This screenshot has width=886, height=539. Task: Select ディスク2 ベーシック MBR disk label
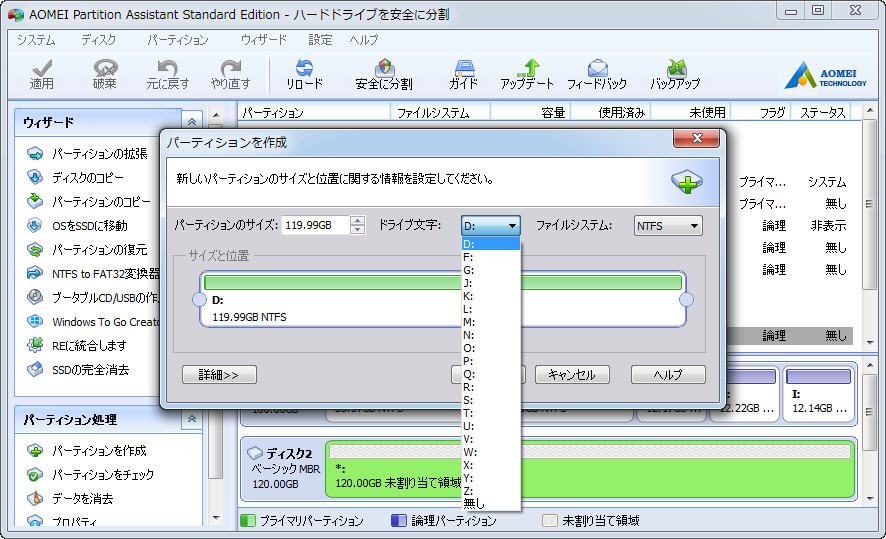pyautogui.click(x=284, y=468)
